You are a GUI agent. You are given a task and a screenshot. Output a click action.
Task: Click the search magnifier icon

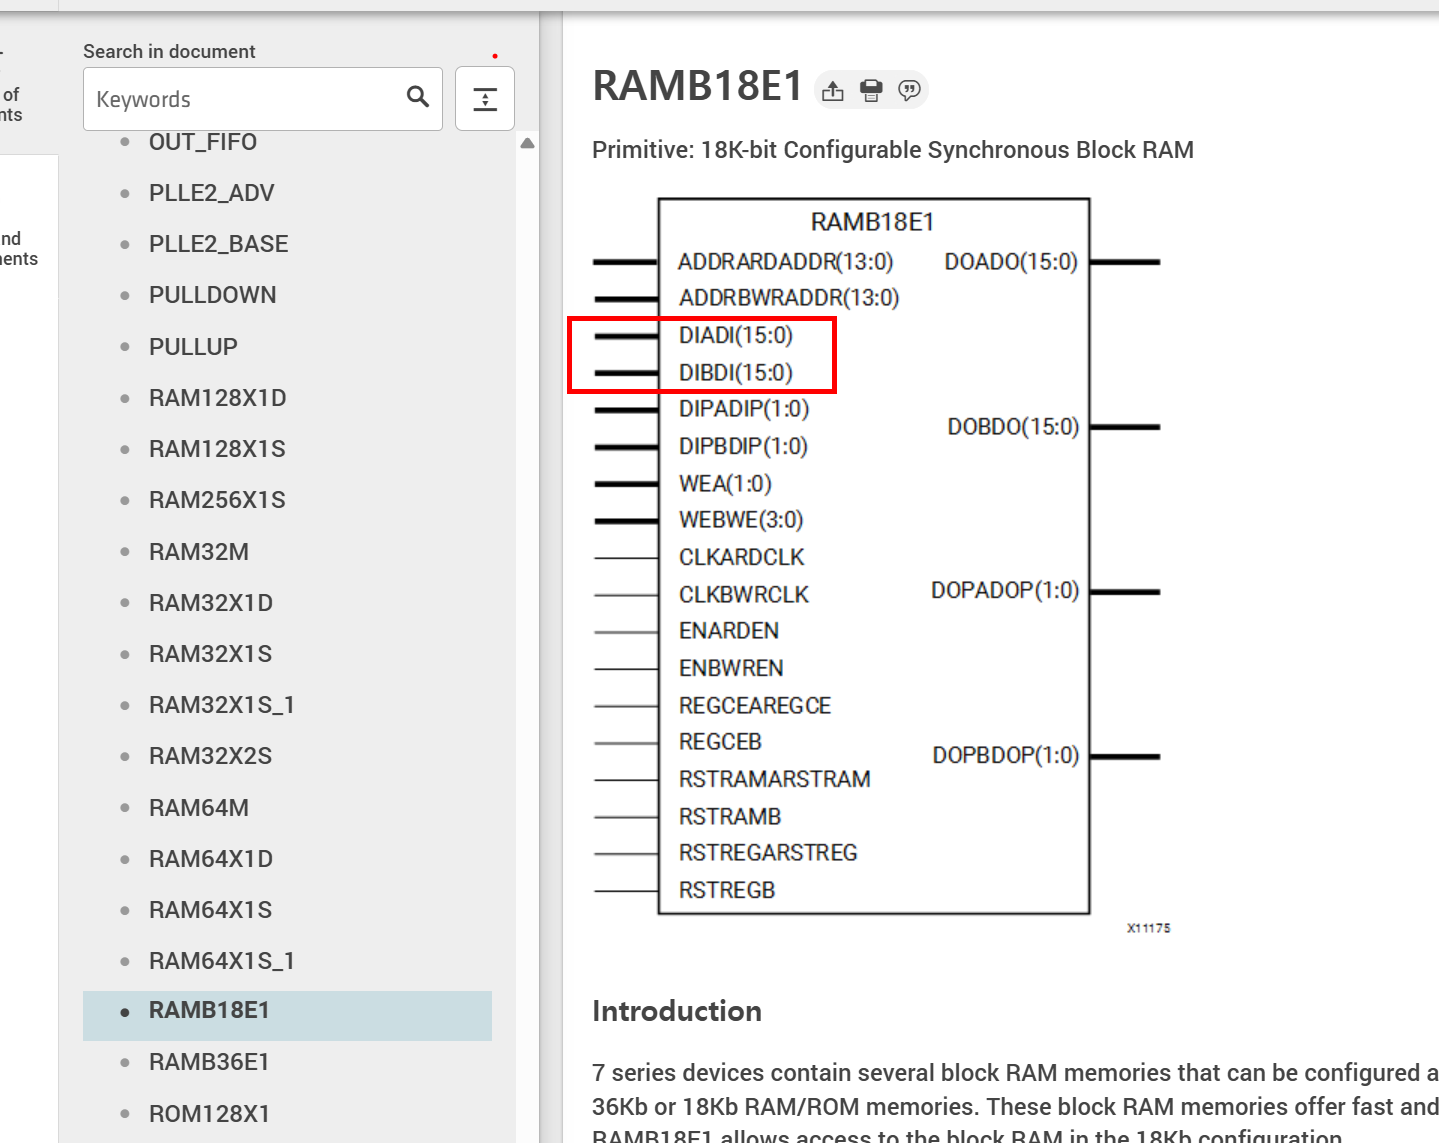click(x=418, y=97)
